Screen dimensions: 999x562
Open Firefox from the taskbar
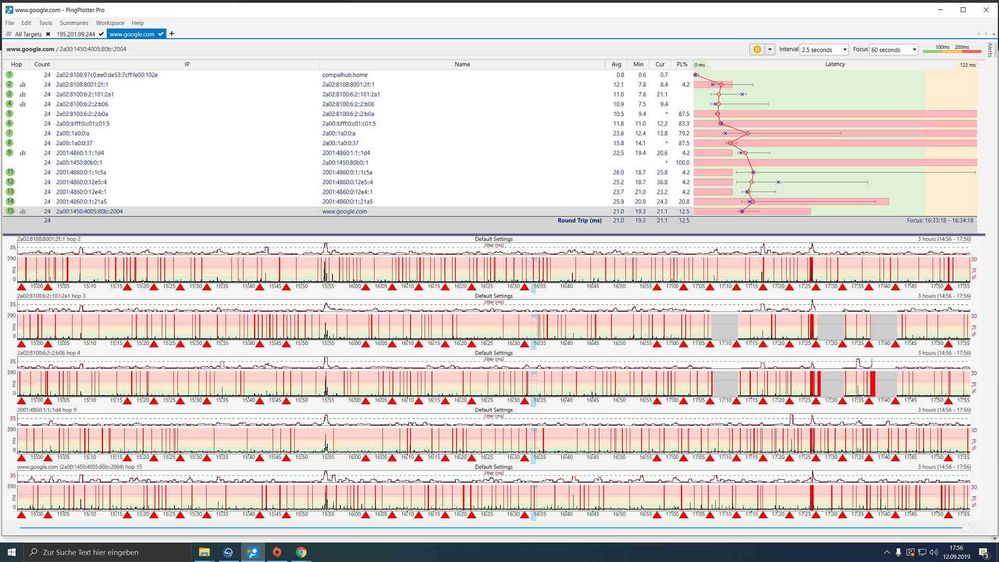click(277, 552)
